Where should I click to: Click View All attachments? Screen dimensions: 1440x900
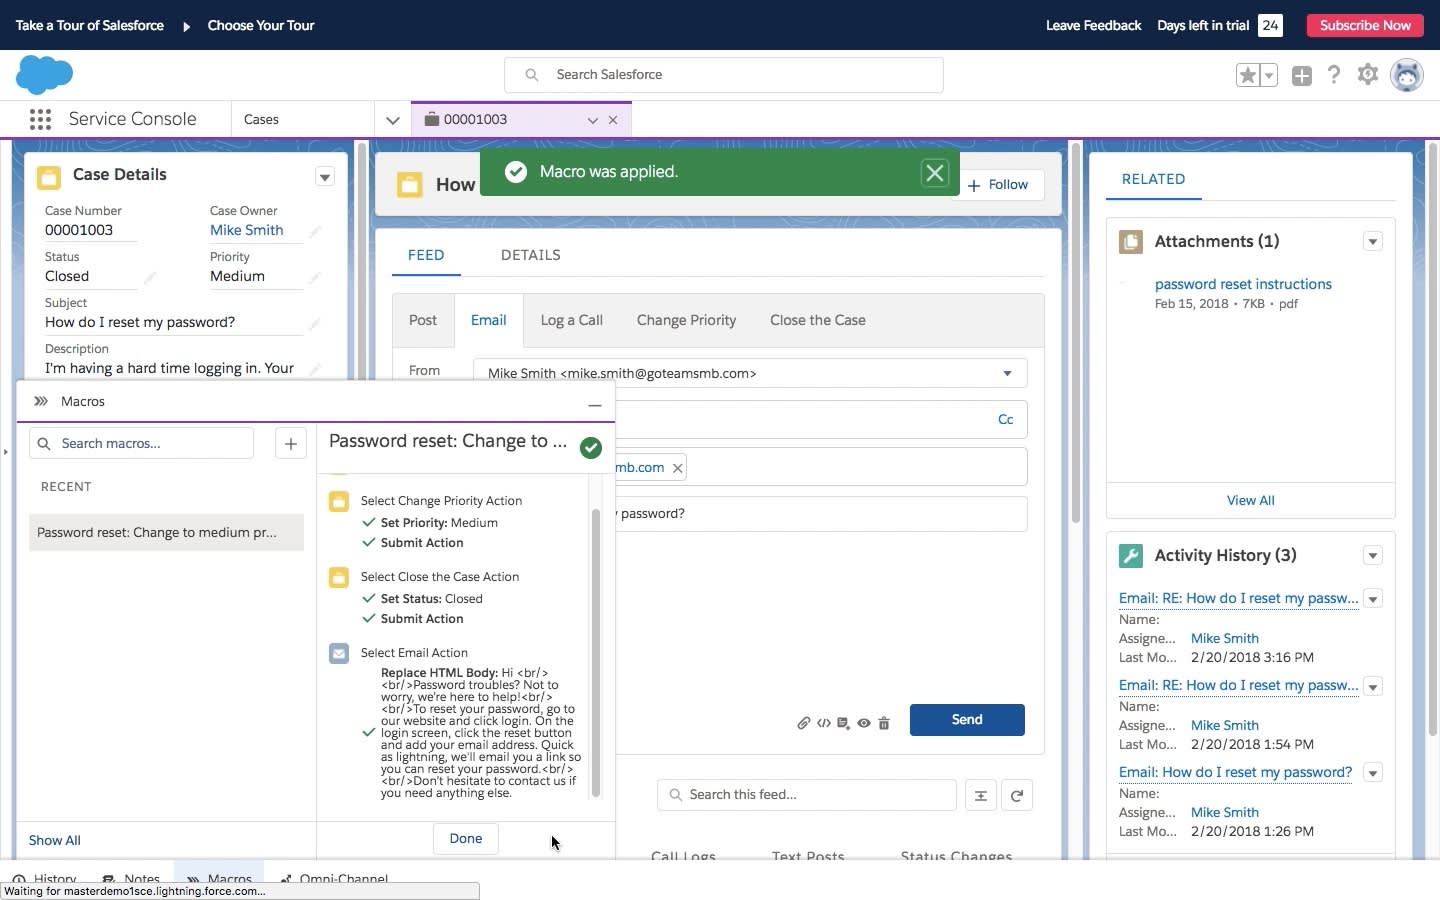pyautogui.click(x=1251, y=500)
